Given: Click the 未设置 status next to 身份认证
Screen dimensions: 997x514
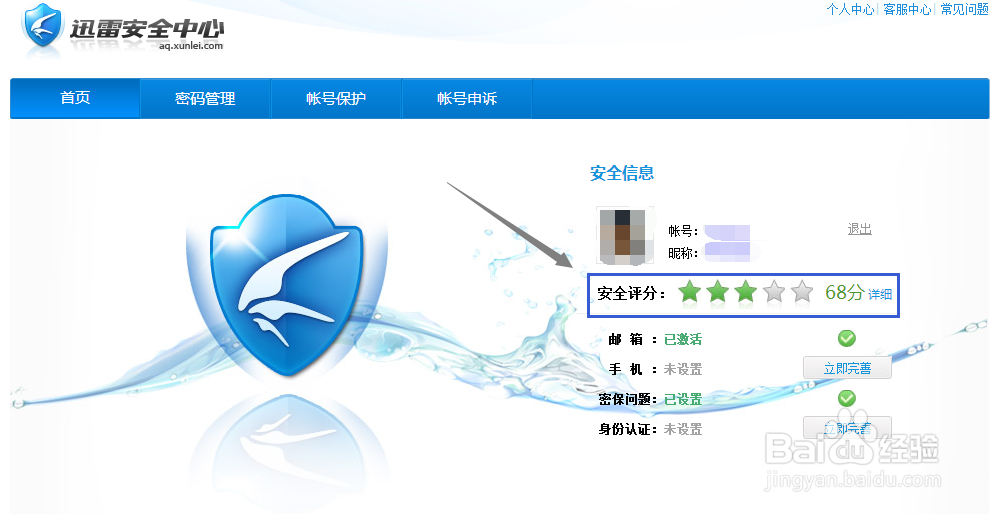Looking at the screenshot, I should (683, 429).
